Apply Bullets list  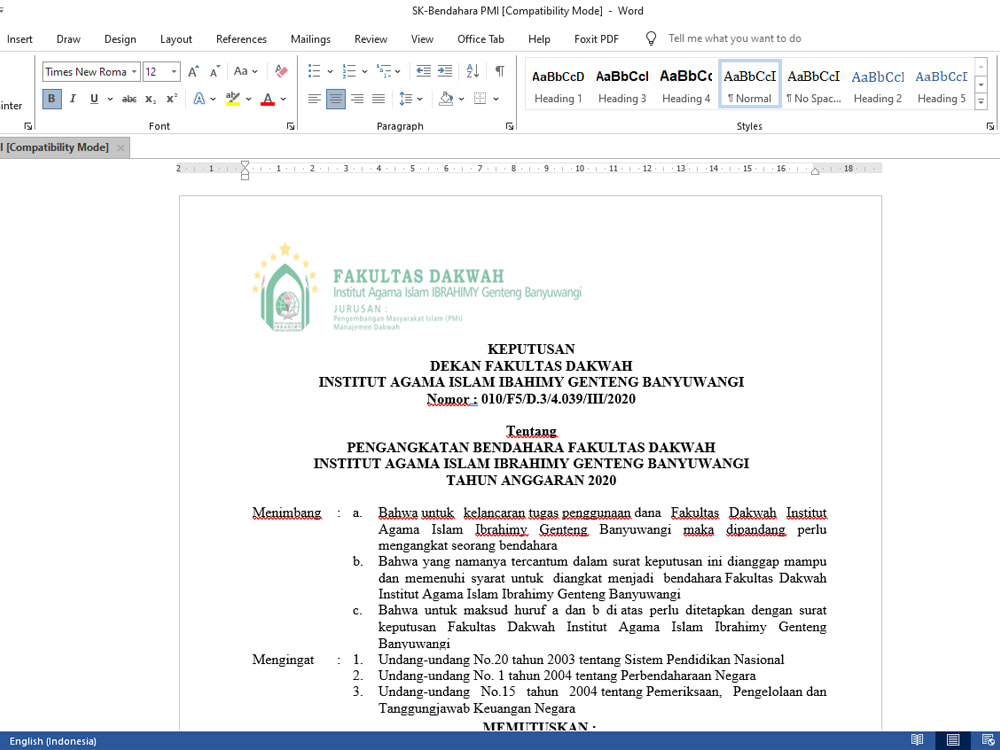pyautogui.click(x=314, y=71)
